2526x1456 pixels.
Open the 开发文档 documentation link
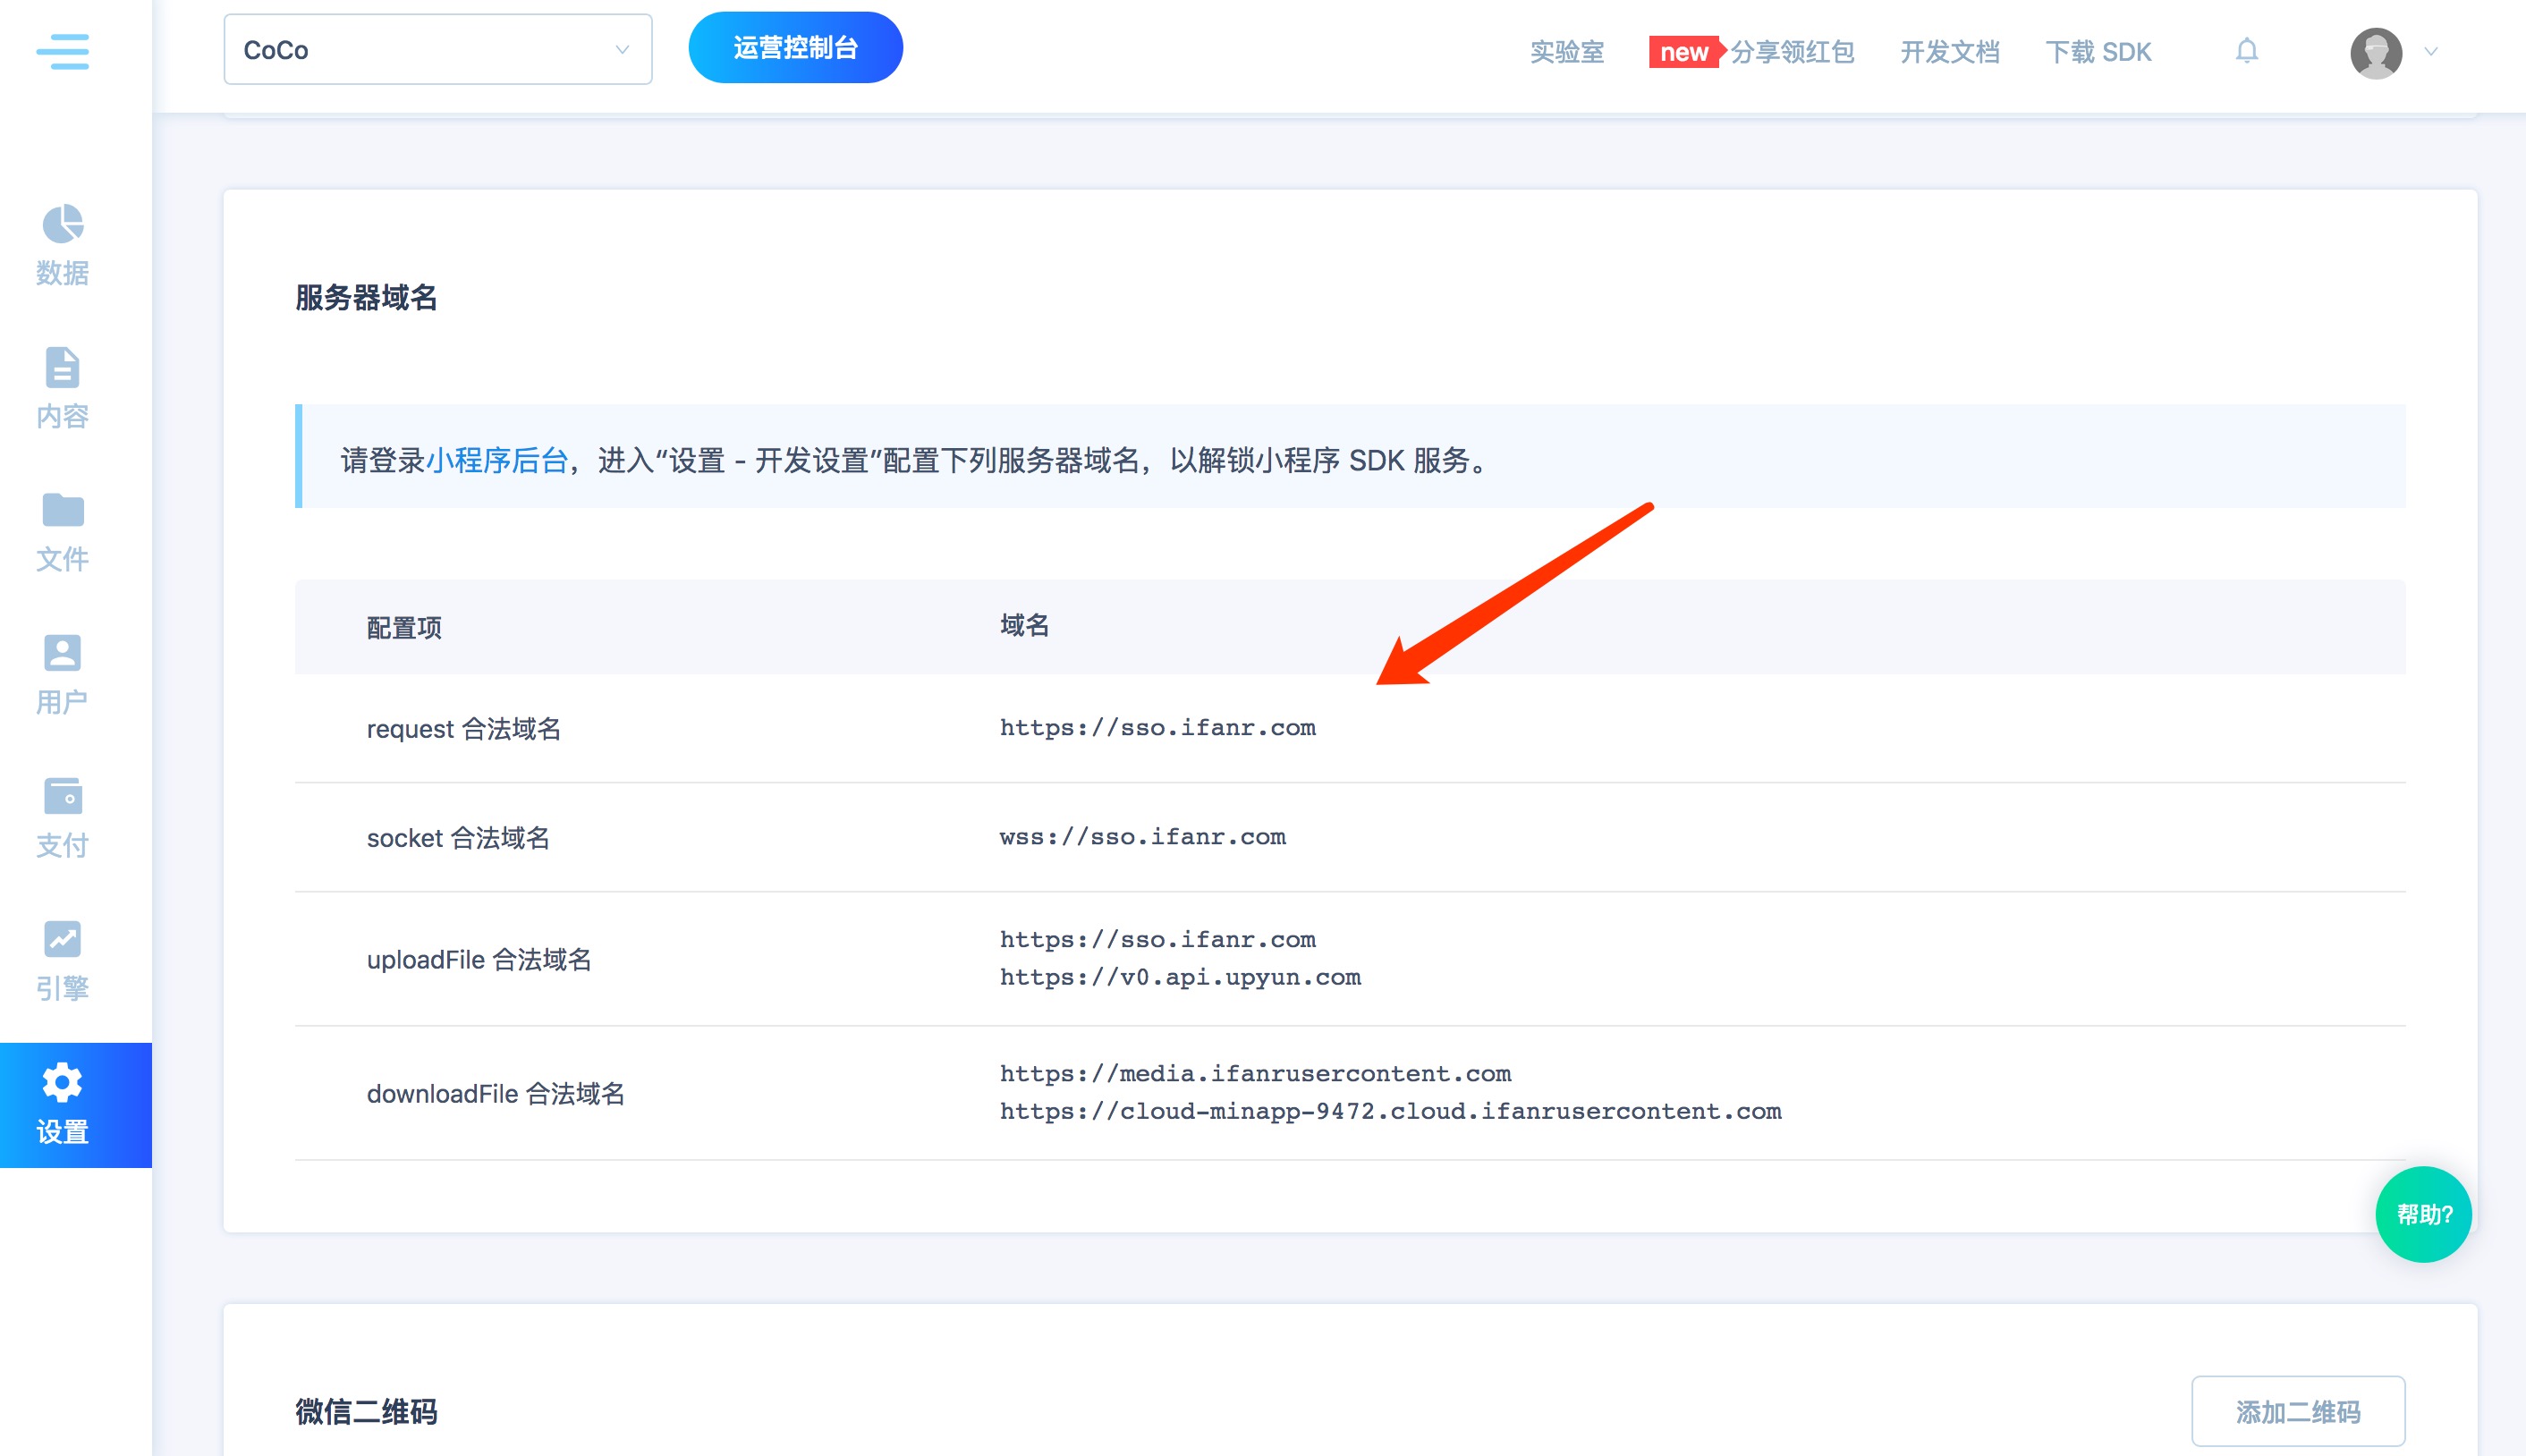[x=1949, y=52]
